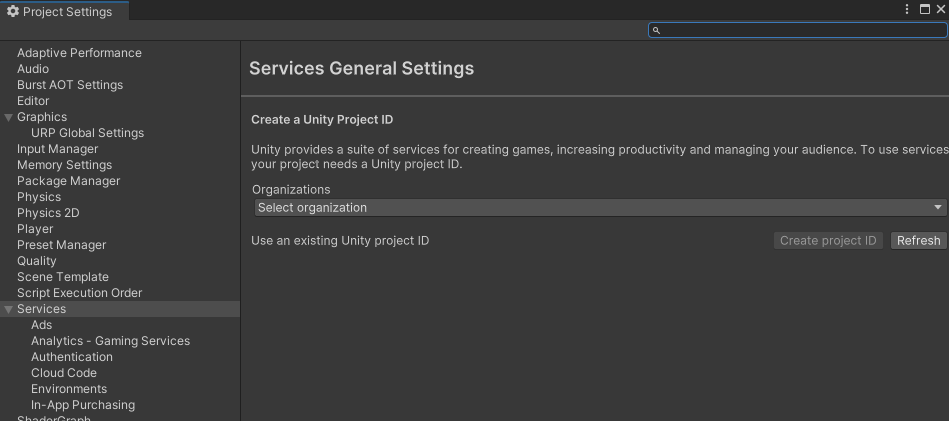Open Use an existing Unity project ID
949x421 pixels.
click(x=340, y=241)
